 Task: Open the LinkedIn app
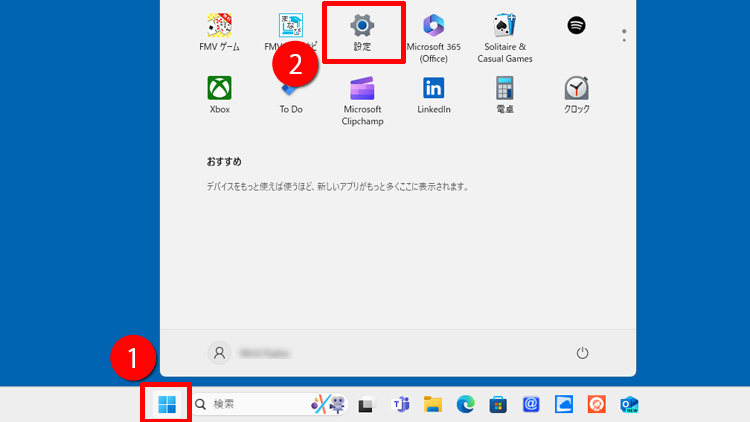[433, 95]
